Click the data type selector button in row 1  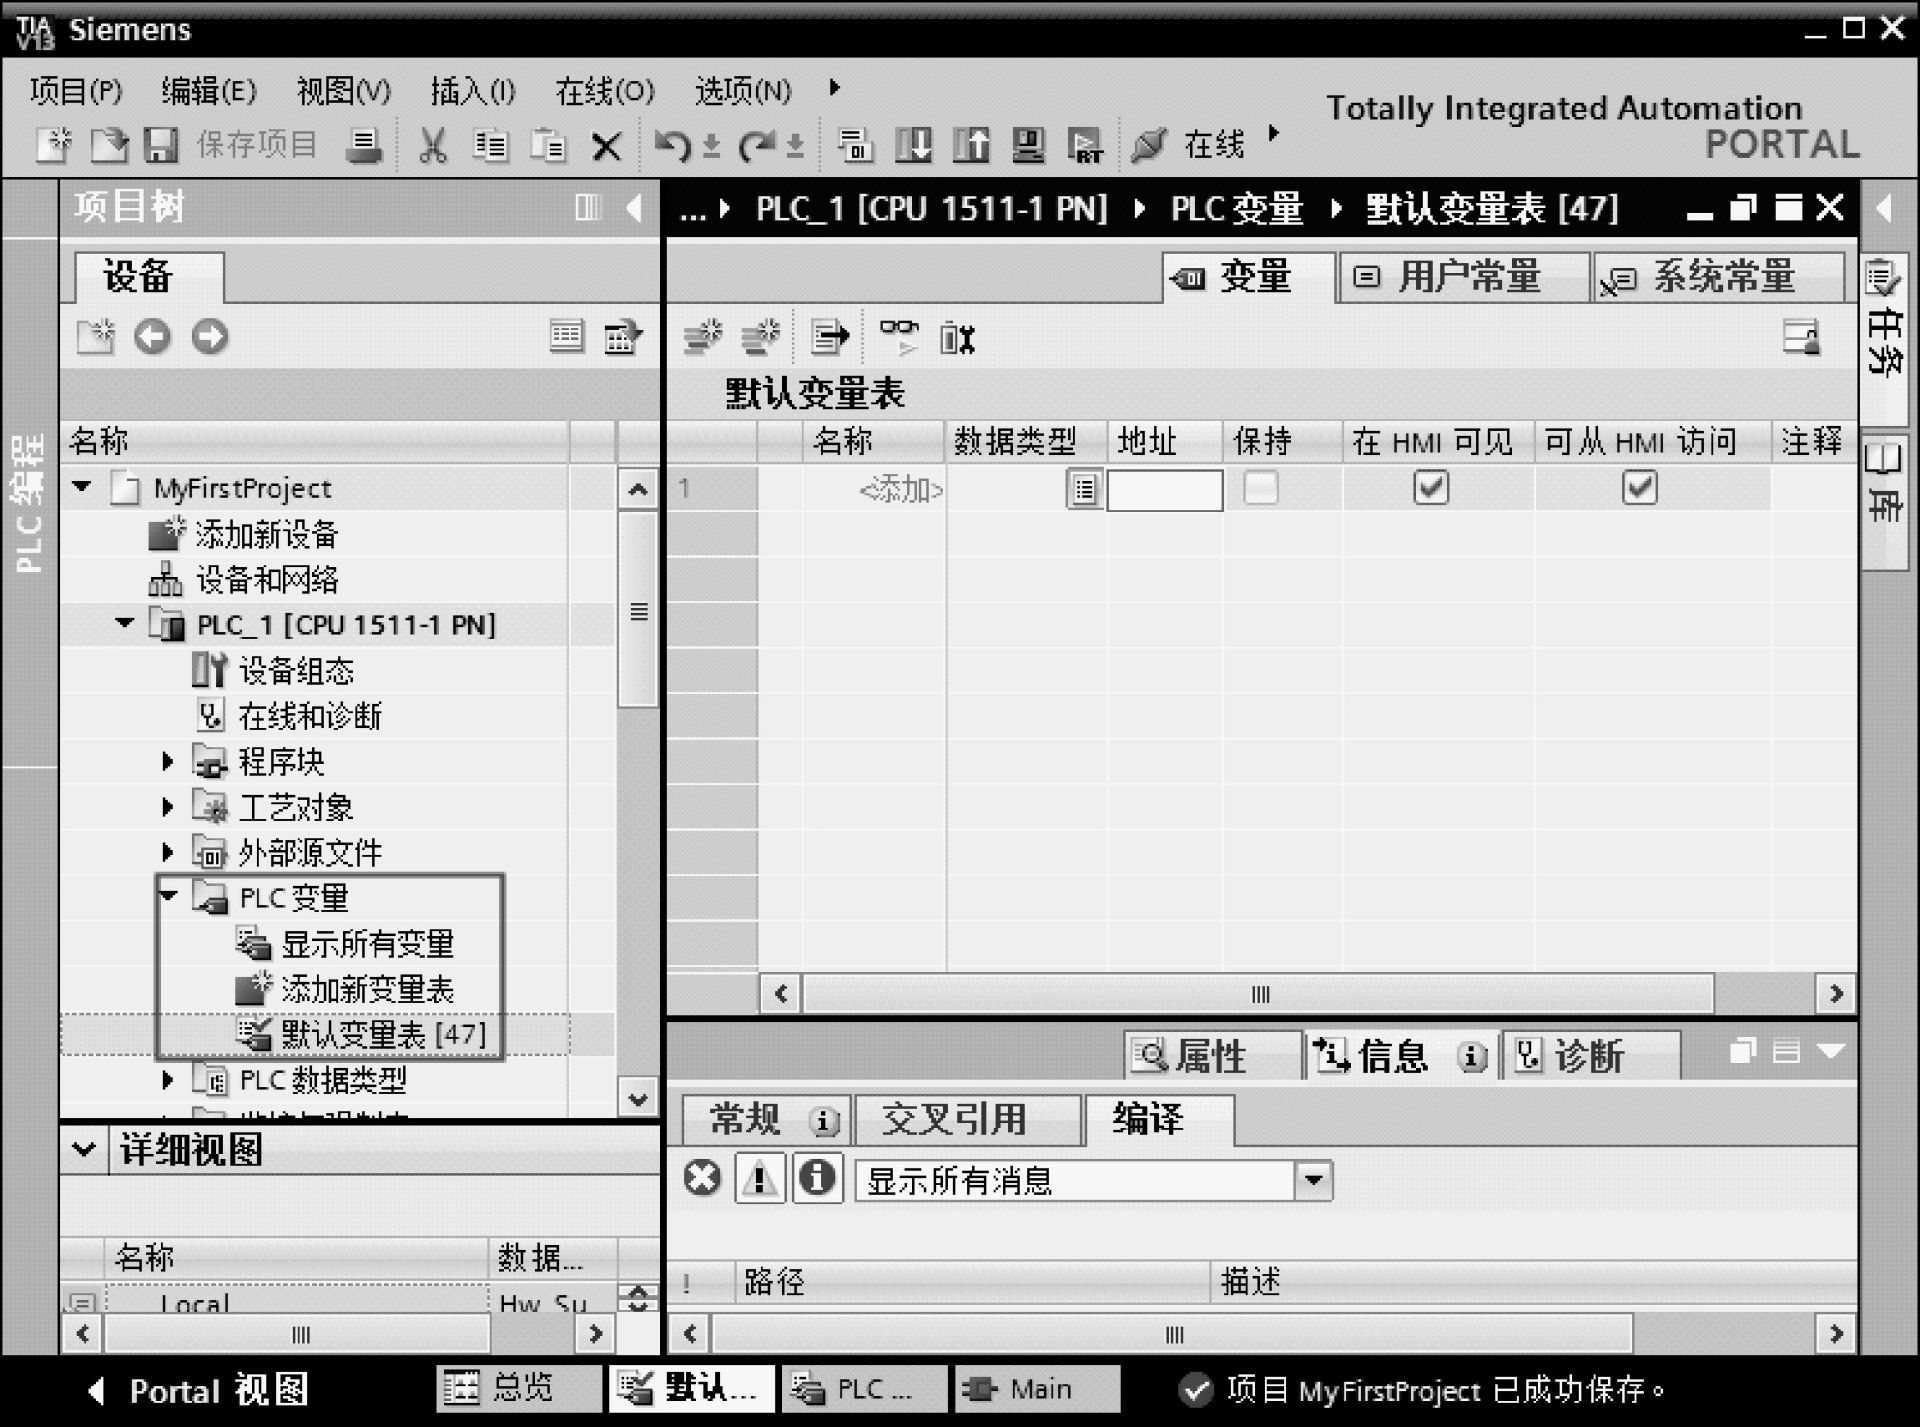tap(1085, 490)
